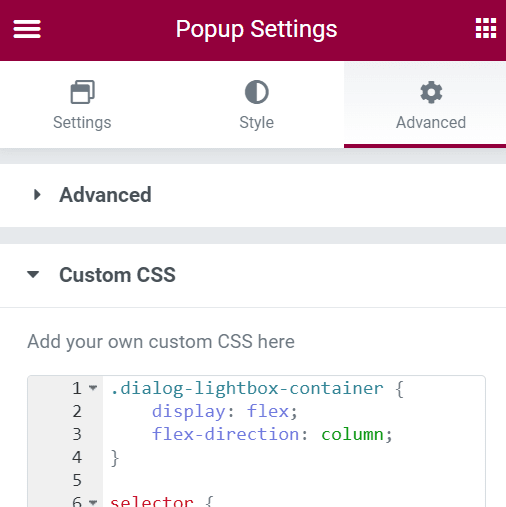This screenshot has width=506, height=507.
Task: Click line number 2 in the gutter
Action: 77,411
